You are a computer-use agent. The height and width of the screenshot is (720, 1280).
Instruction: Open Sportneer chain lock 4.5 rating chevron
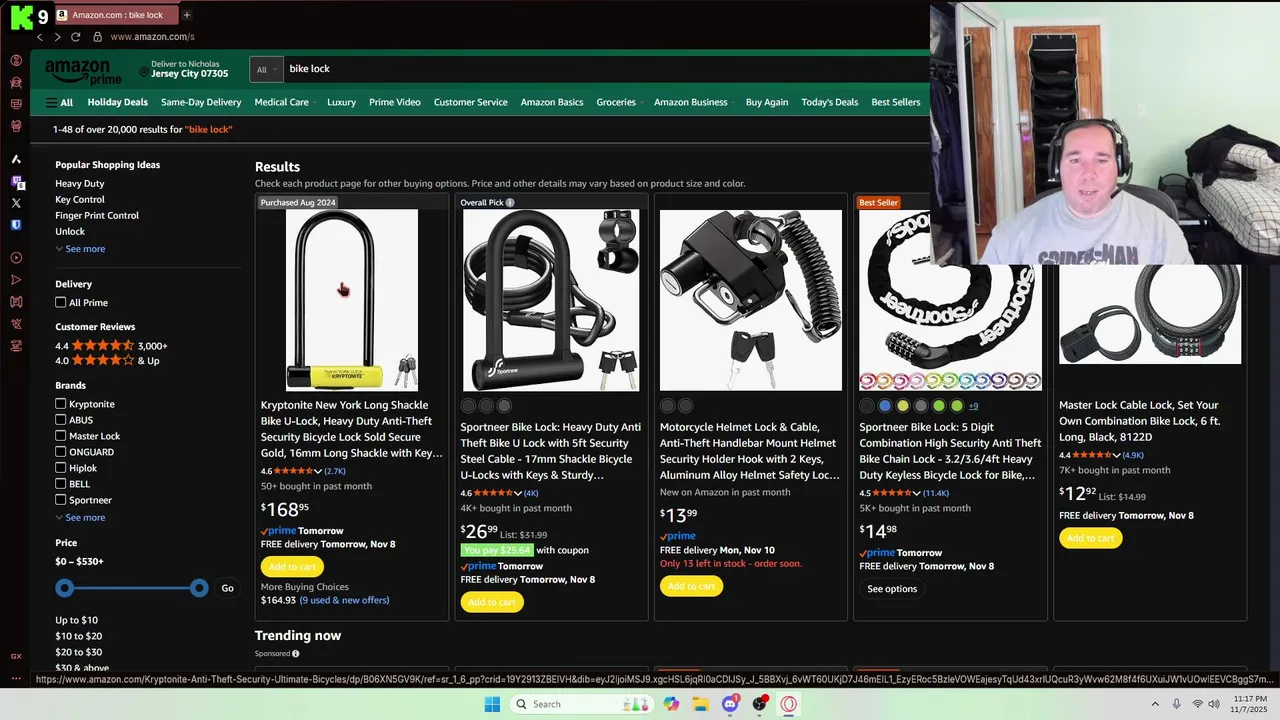(x=917, y=493)
